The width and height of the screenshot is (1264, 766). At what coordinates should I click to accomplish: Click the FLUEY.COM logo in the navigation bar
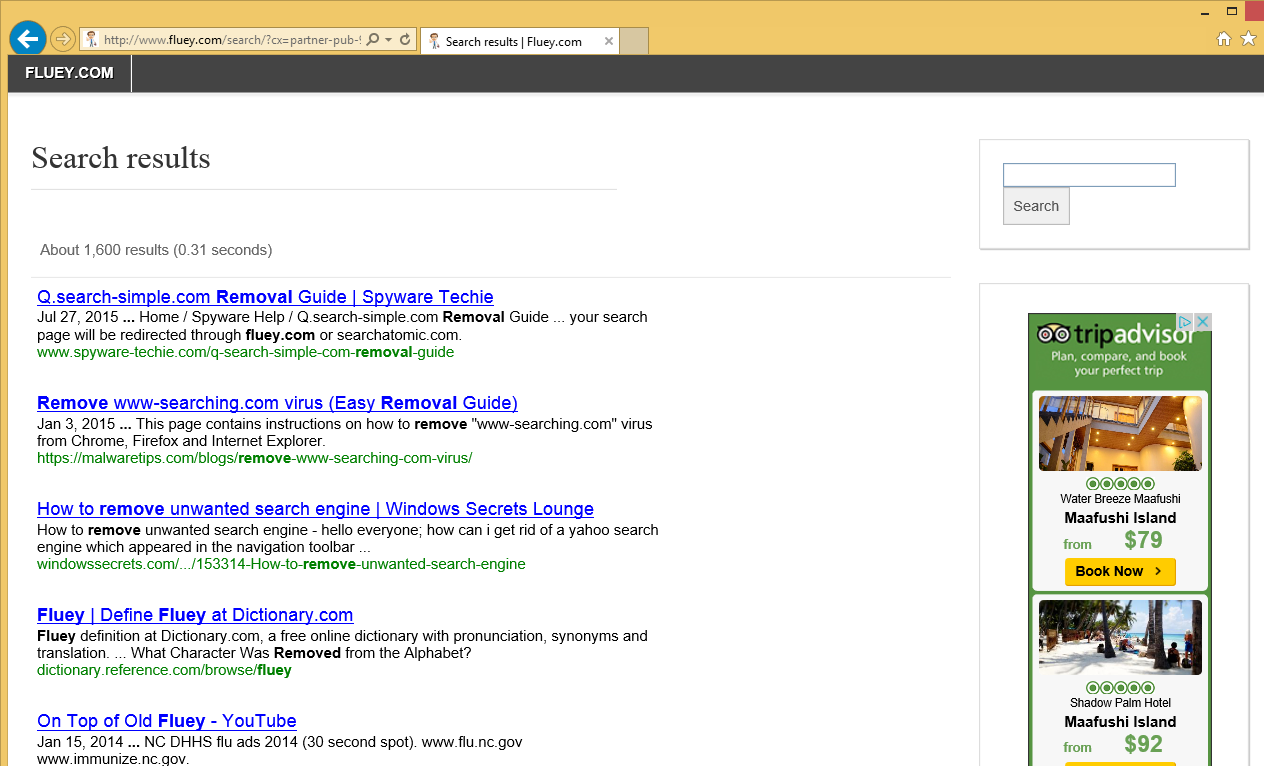(x=69, y=72)
